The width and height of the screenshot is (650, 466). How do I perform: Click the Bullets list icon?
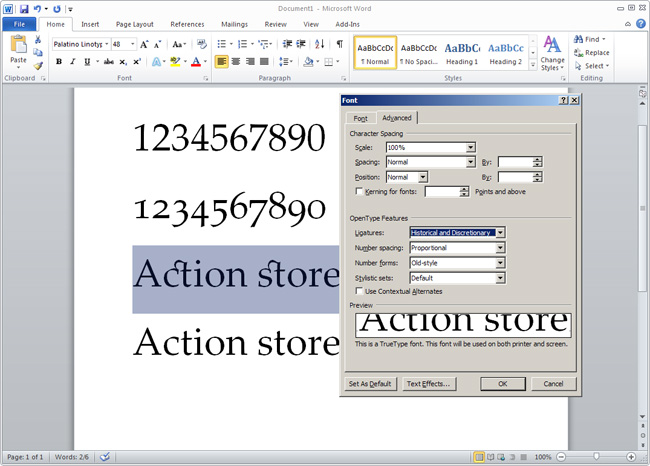point(222,44)
